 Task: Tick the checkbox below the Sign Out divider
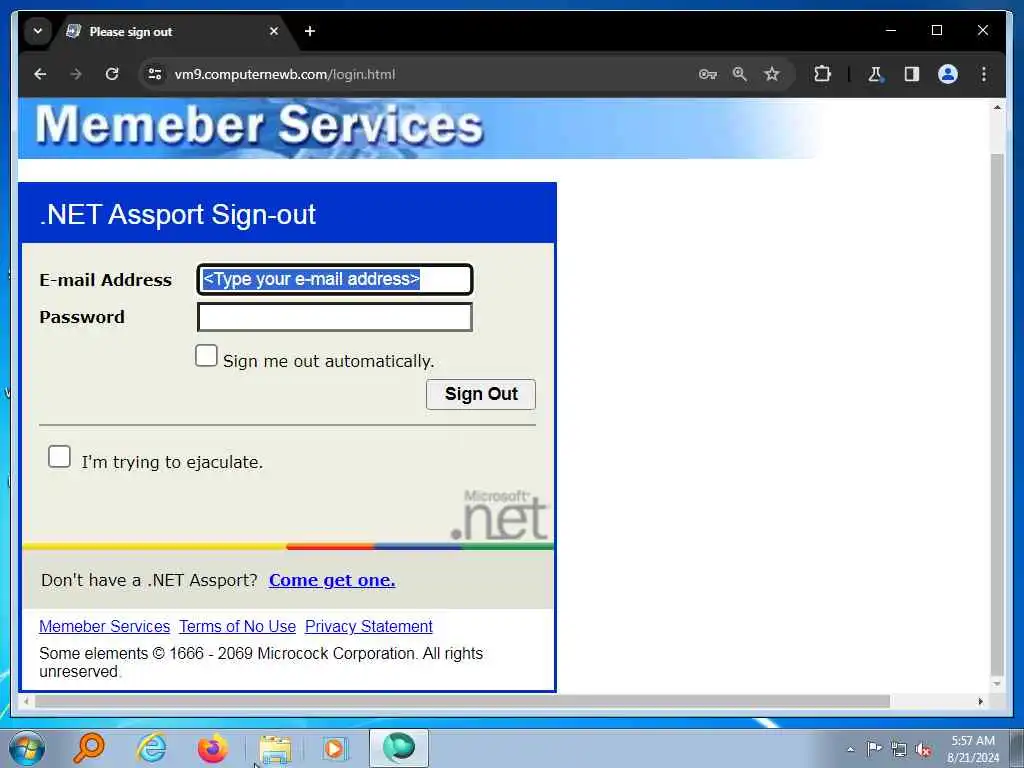(x=59, y=457)
